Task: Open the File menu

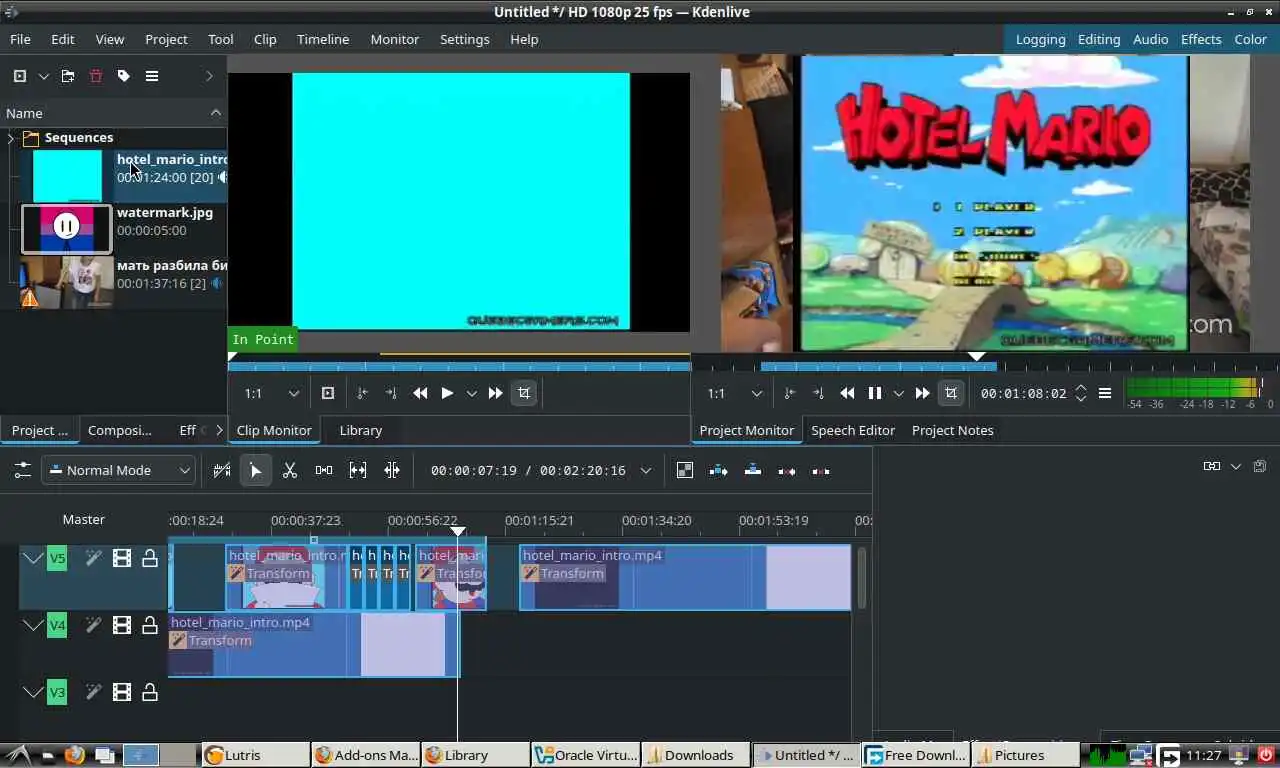Action: [x=20, y=39]
